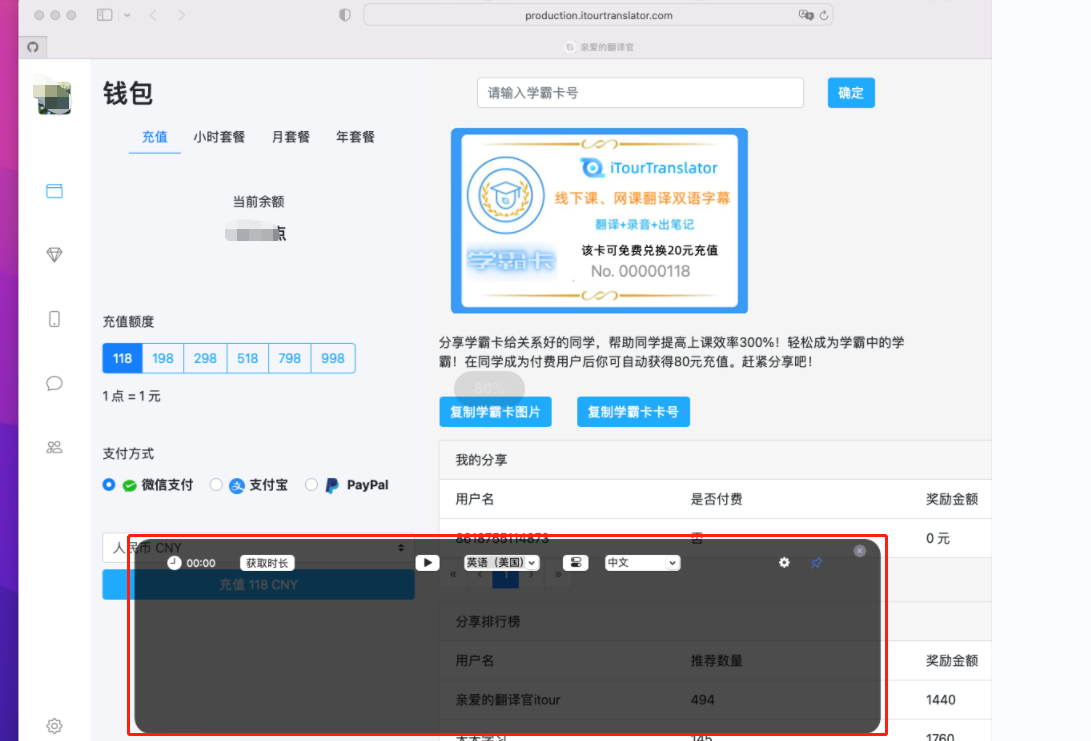Switch to the 小时套餐 tab
Screen dimensions: 1091x741
tap(219, 137)
